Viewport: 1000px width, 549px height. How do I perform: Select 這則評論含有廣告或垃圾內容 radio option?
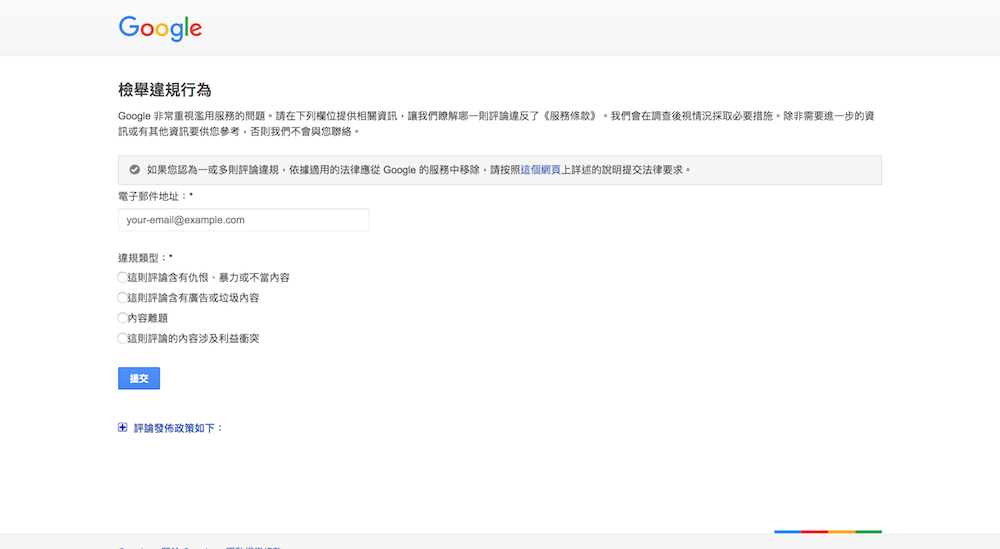point(122,298)
